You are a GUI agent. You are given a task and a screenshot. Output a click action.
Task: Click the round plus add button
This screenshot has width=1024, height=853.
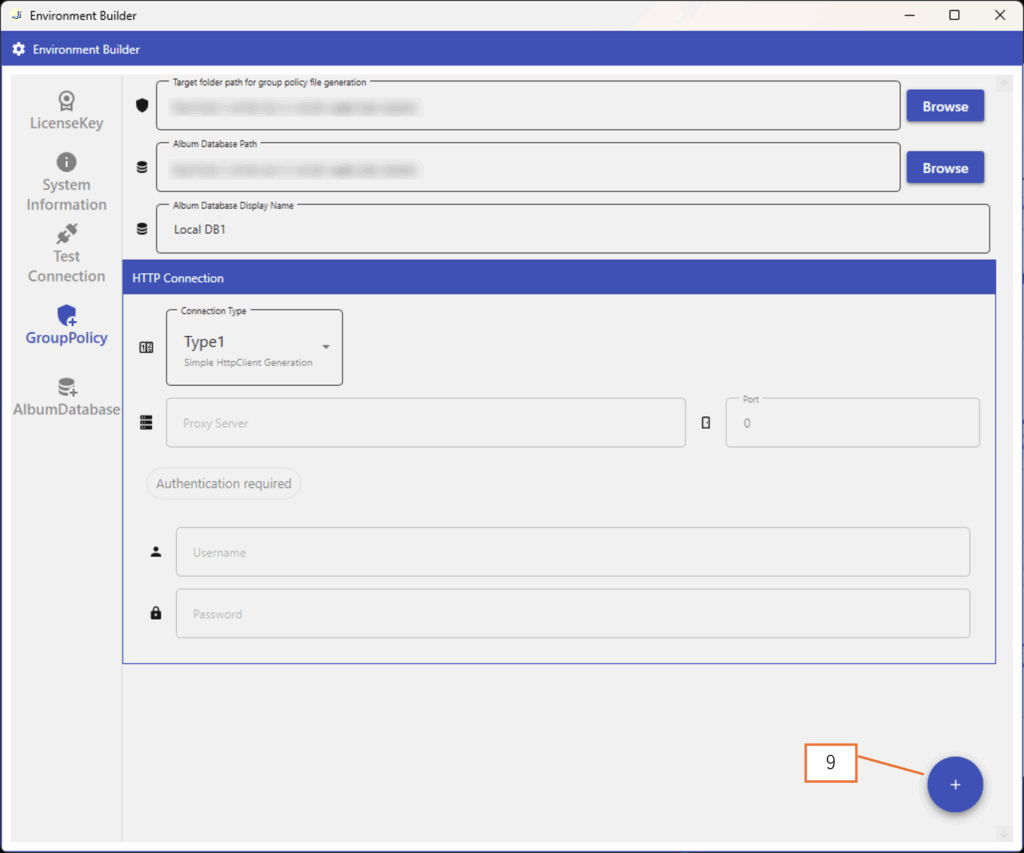pyautogui.click(x=954, y=785)
